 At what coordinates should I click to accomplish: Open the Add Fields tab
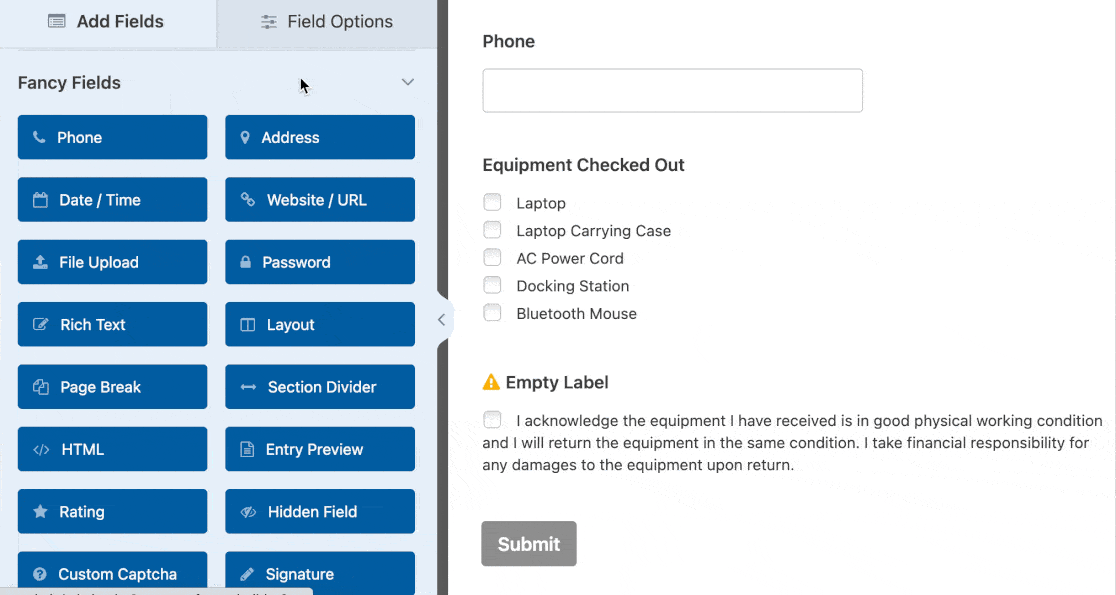107,22
